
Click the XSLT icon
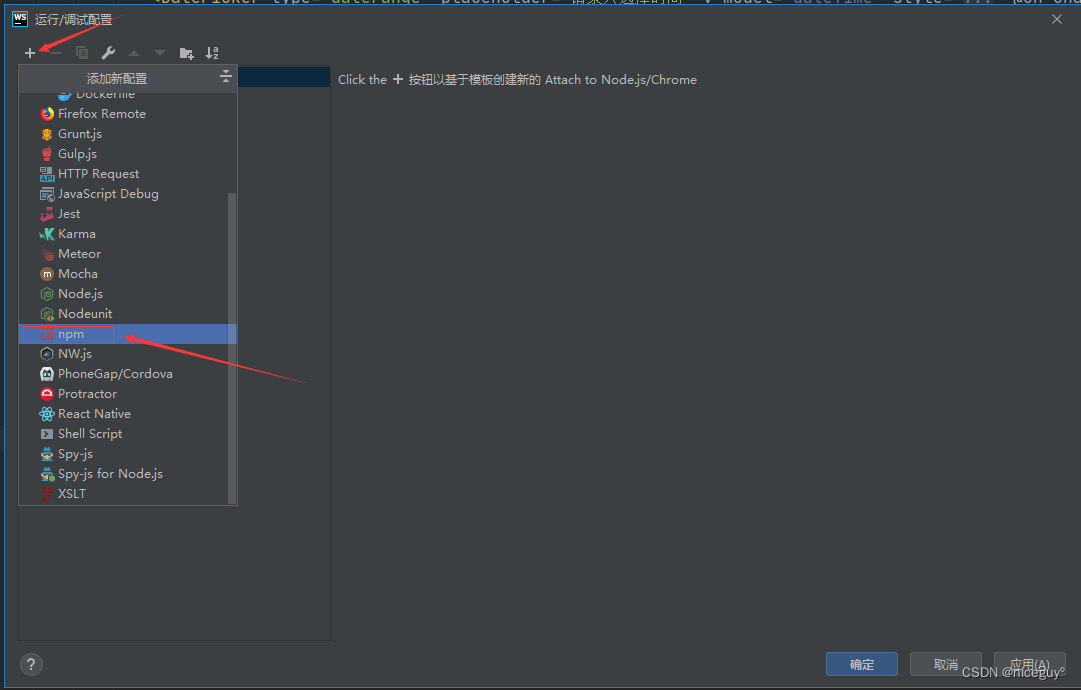pos(47,494)
